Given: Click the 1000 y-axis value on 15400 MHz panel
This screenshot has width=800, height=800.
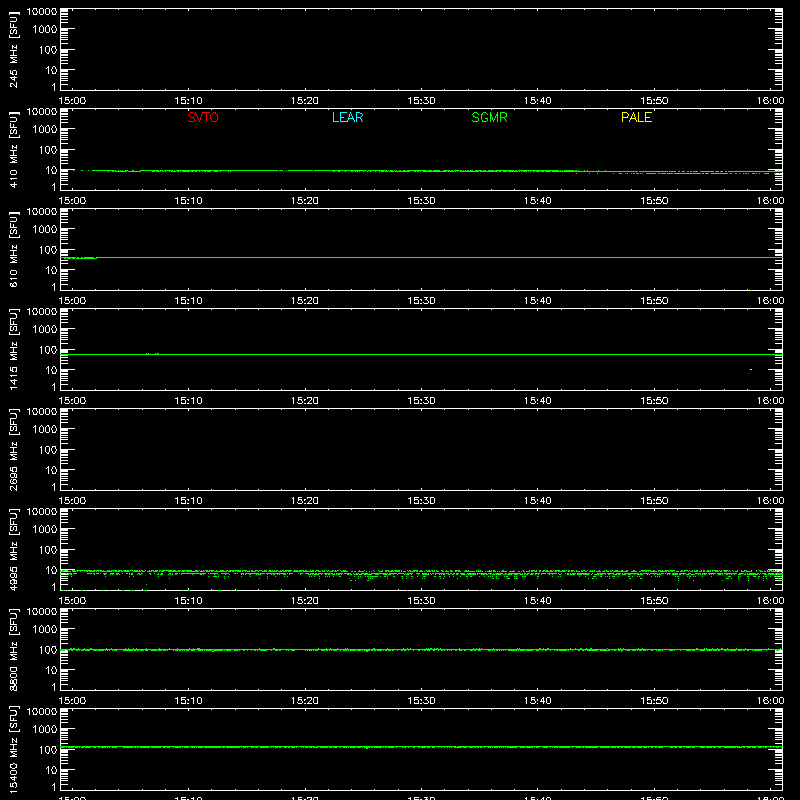Looking at the screenshot, I should [45, 729].
